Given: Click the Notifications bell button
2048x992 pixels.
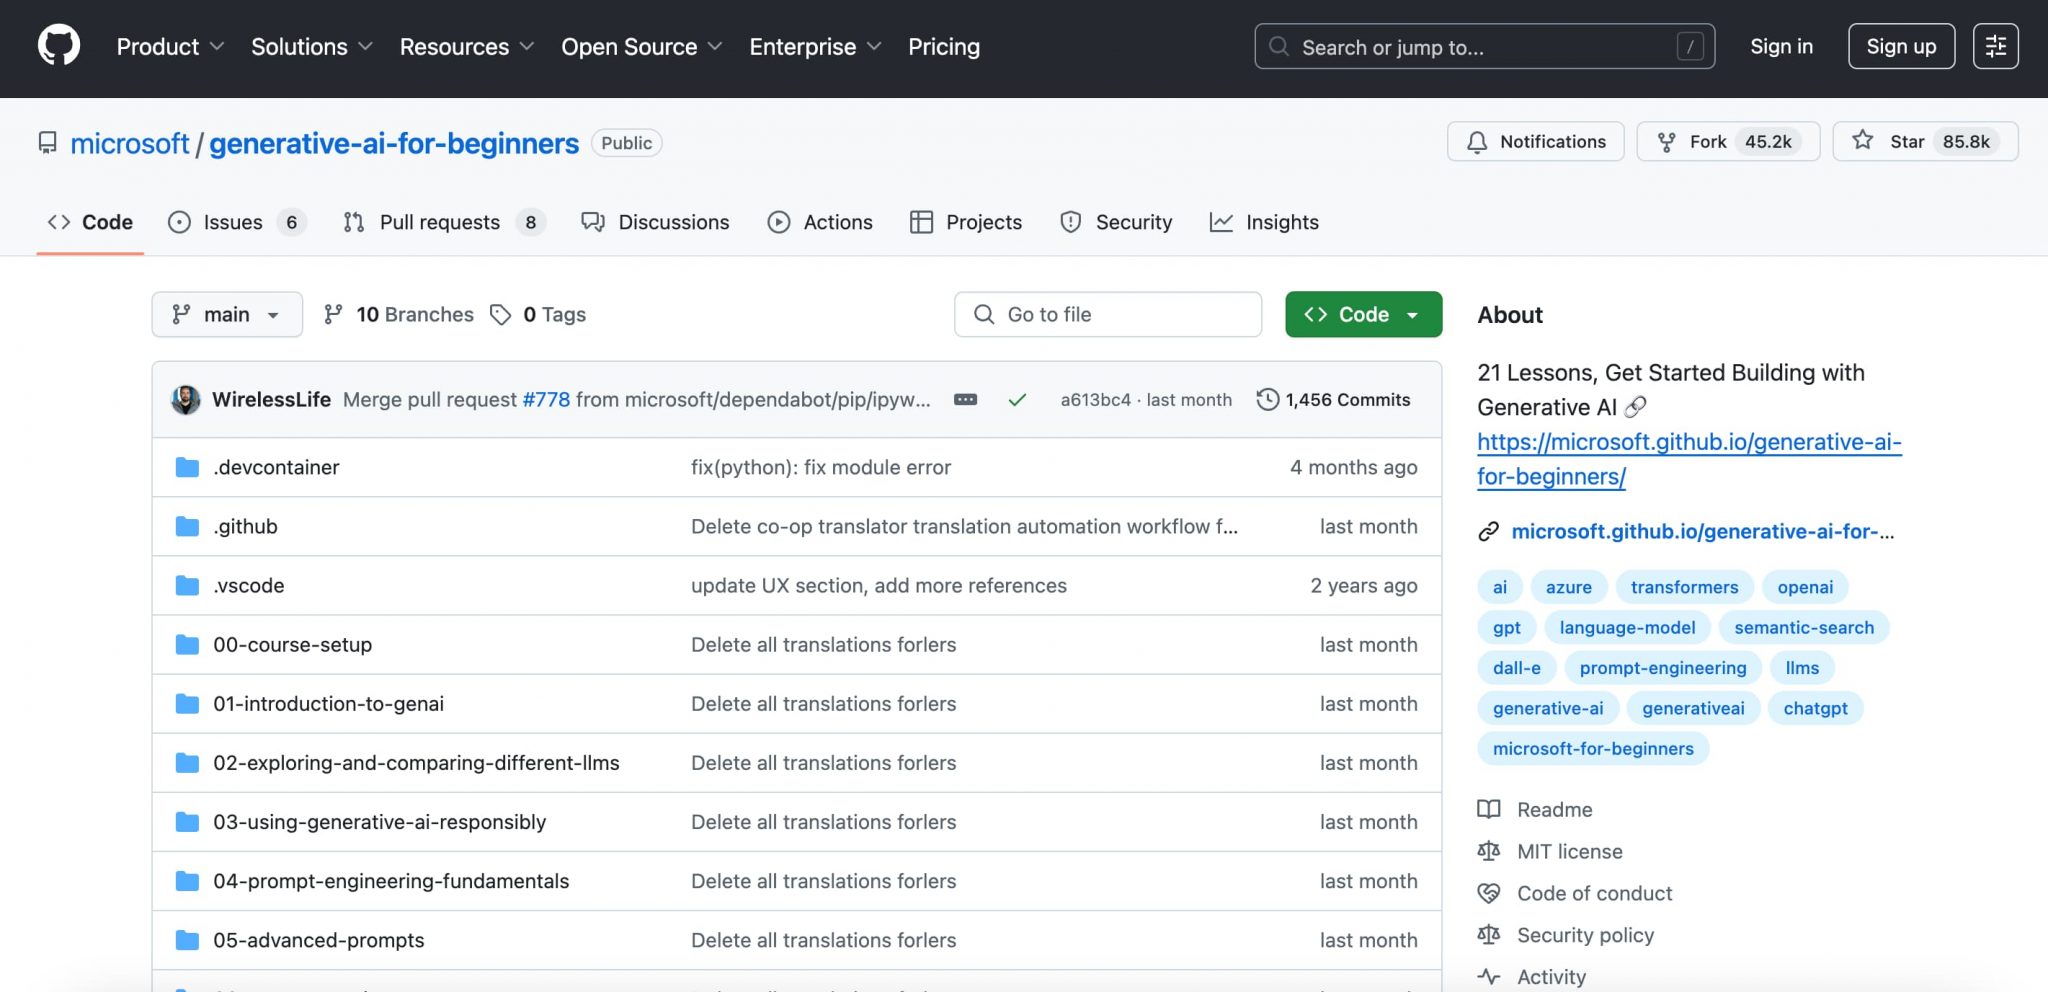Looking at the screenshot, I should click(1535, 142).
